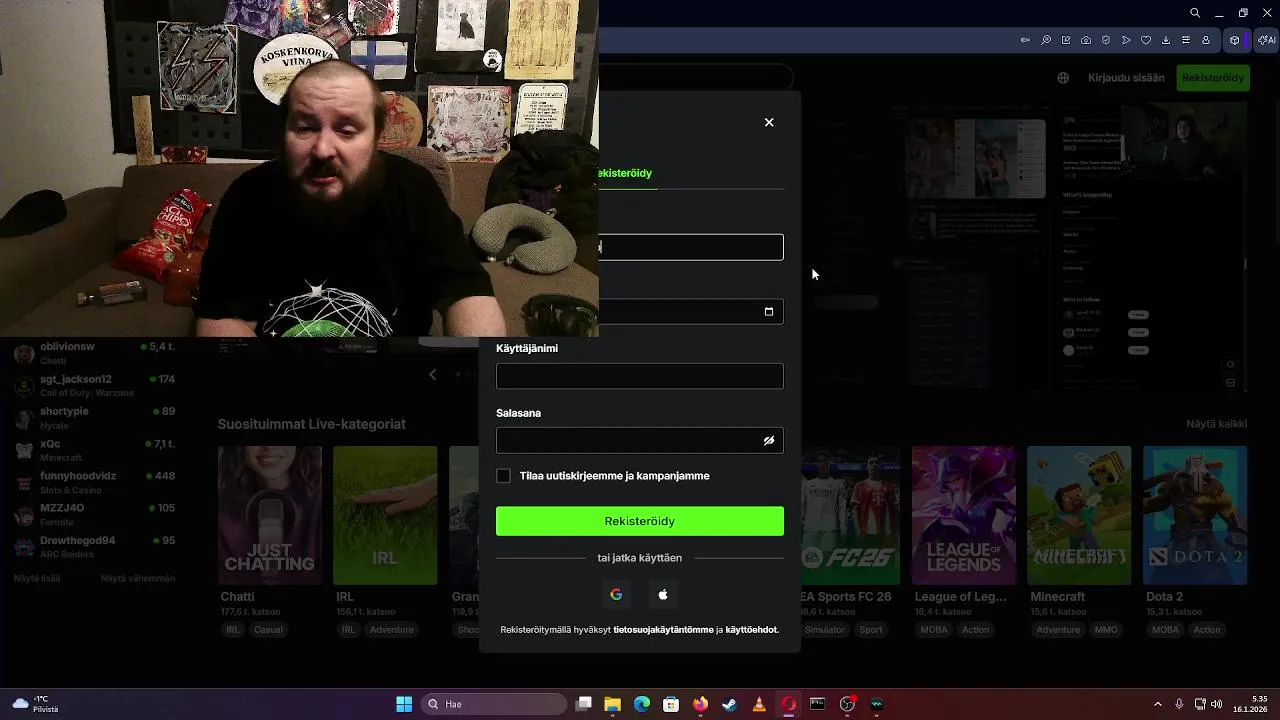This screenshot has height=720, width=1280.
Task: Click the taskbar Hae search box
Action: [x=494, y=704]
